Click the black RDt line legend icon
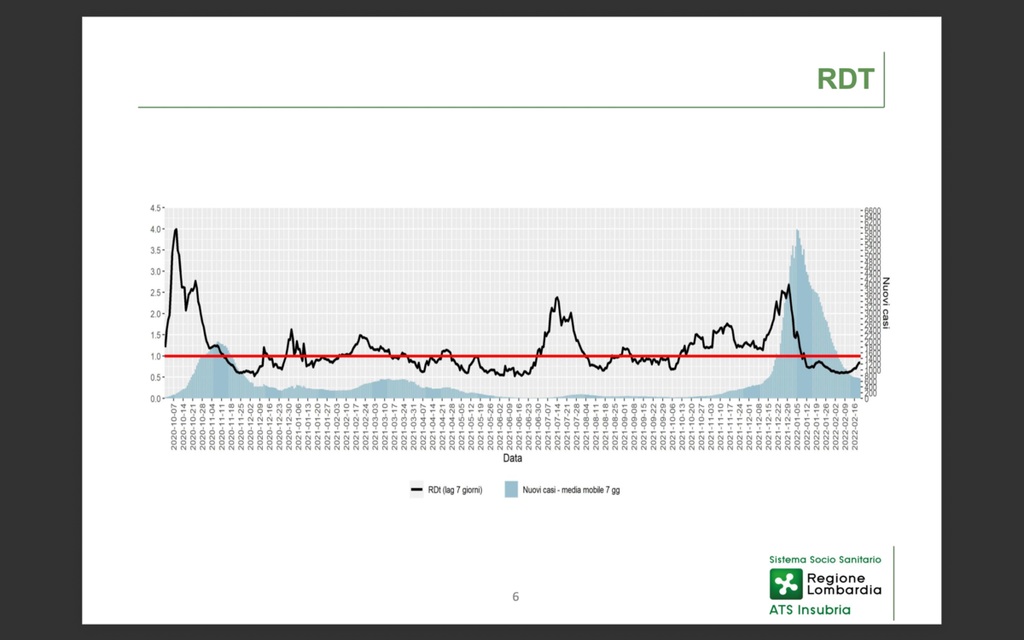Viewport: 1024px width, 640px height. click(417, 490)
